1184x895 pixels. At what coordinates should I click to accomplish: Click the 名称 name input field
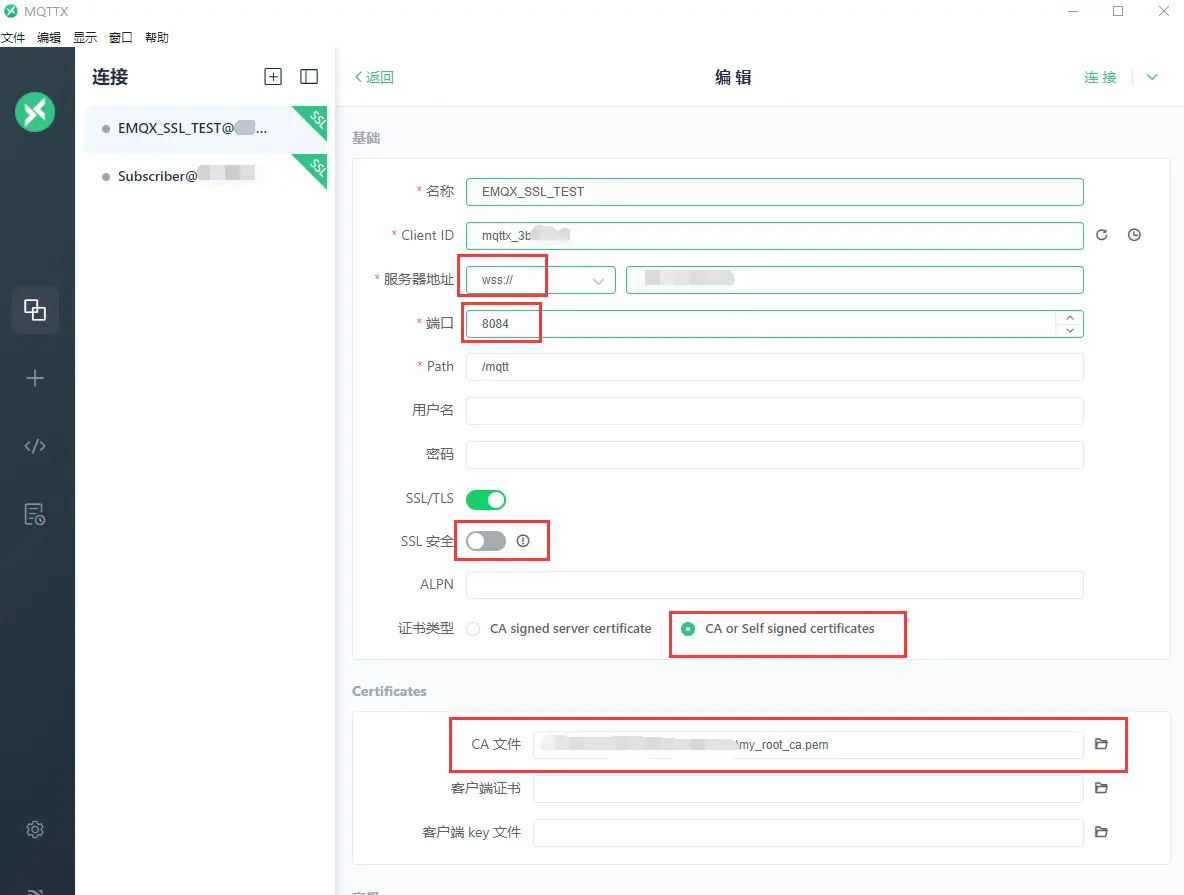click(775, 192)
